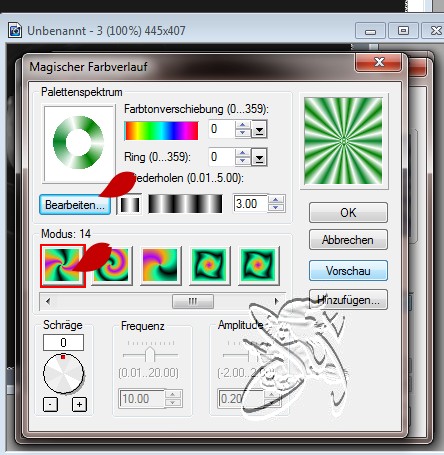
Task: Click the Bearbeiten... button
Action: tap(75, 205)
